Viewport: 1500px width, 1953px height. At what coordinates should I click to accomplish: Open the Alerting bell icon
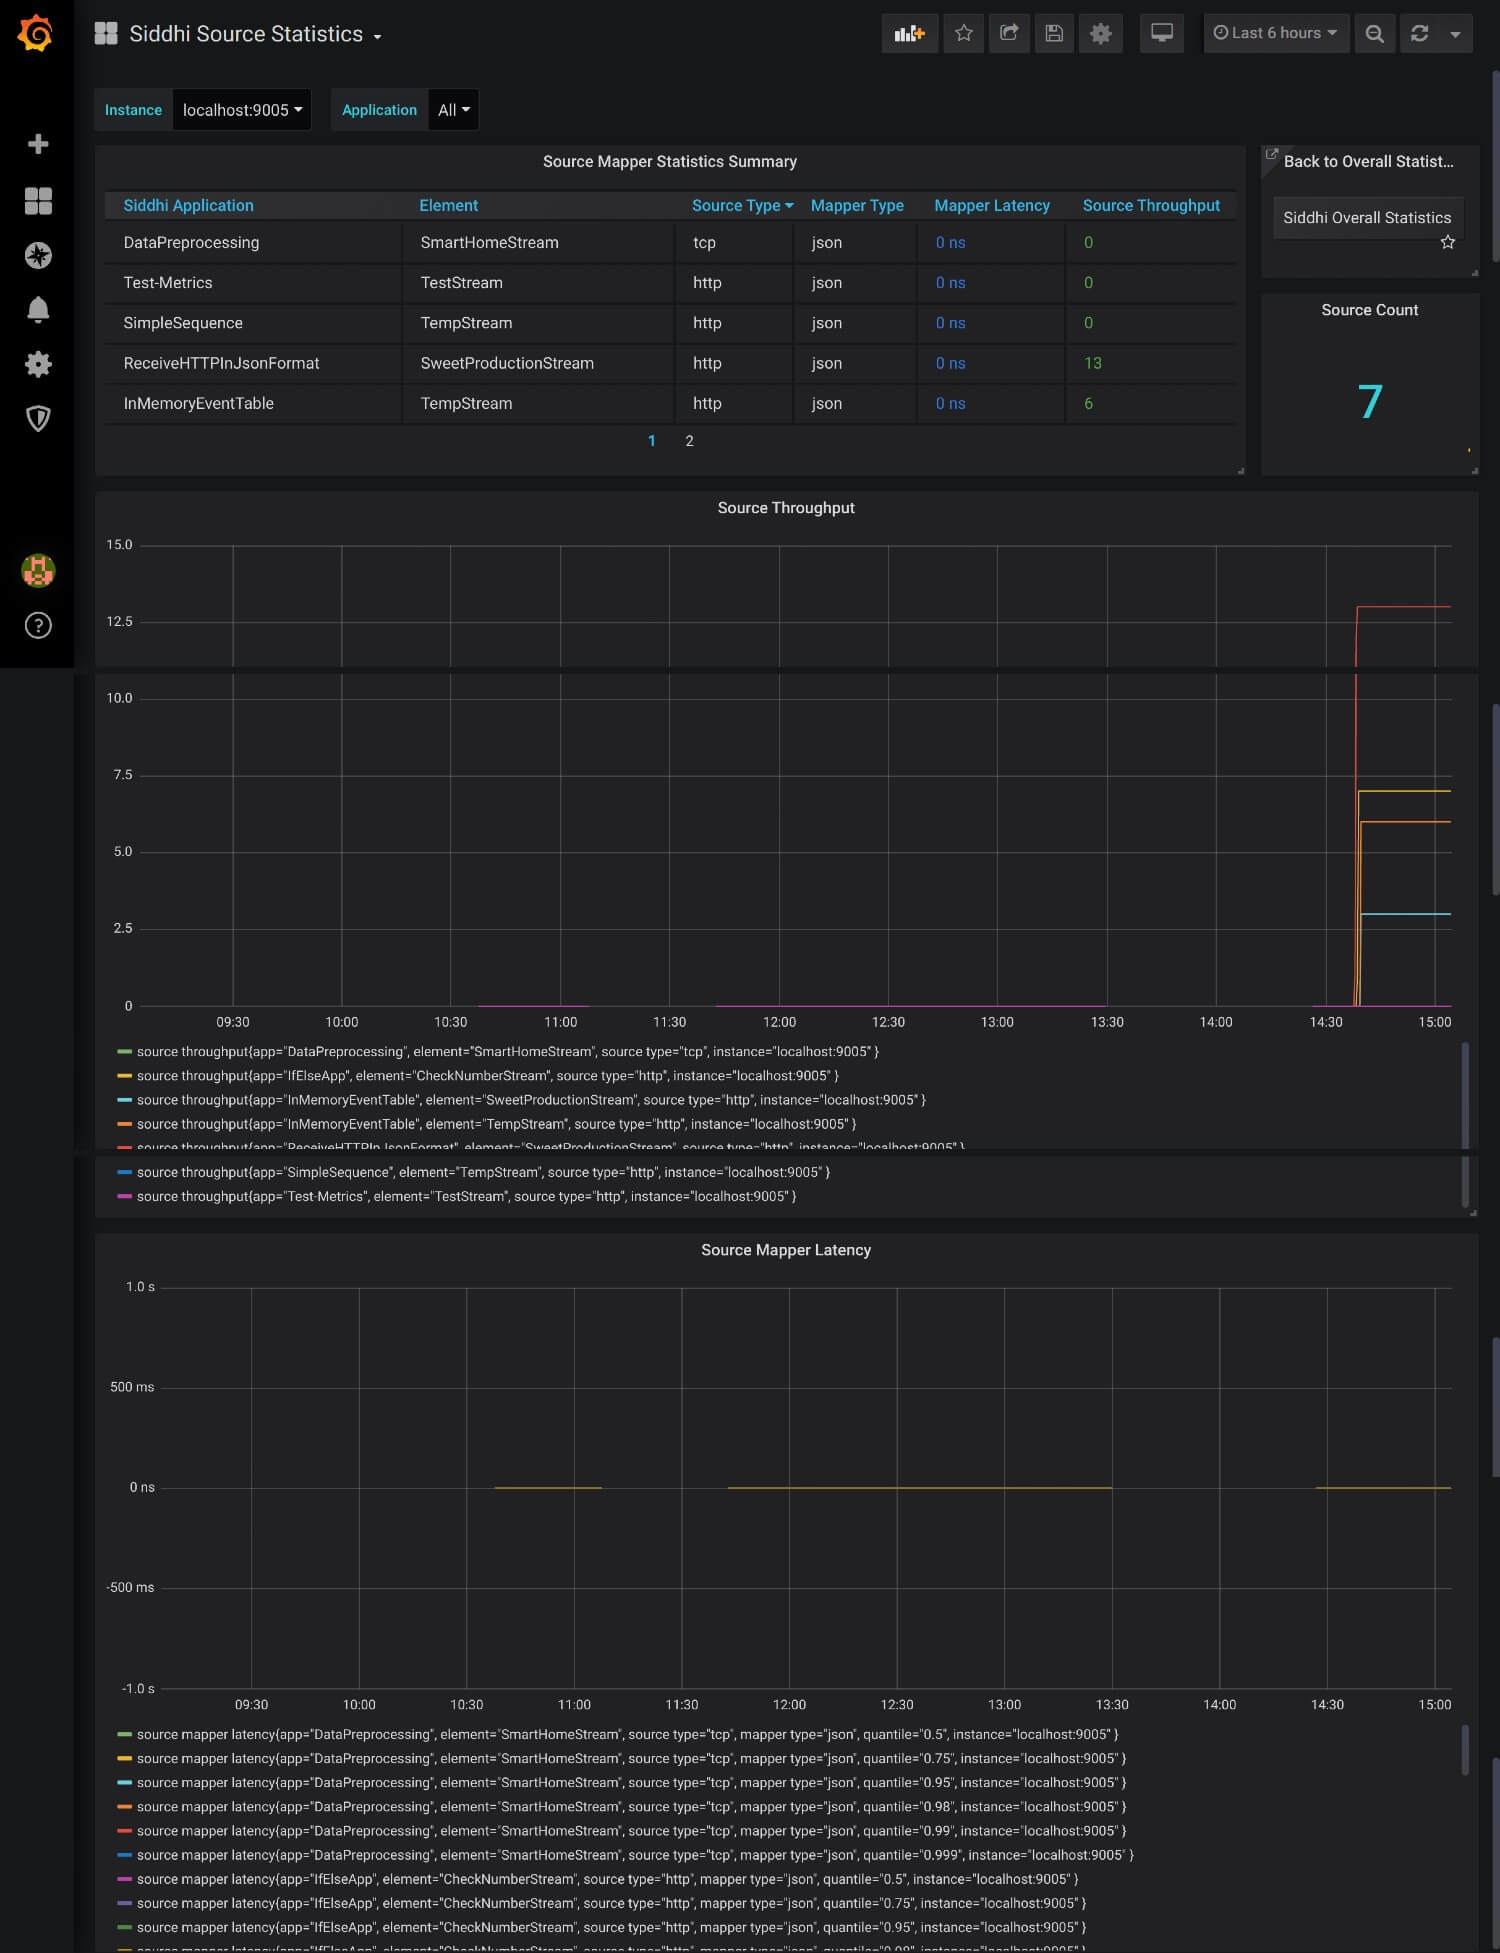click(x=38, y=309)
